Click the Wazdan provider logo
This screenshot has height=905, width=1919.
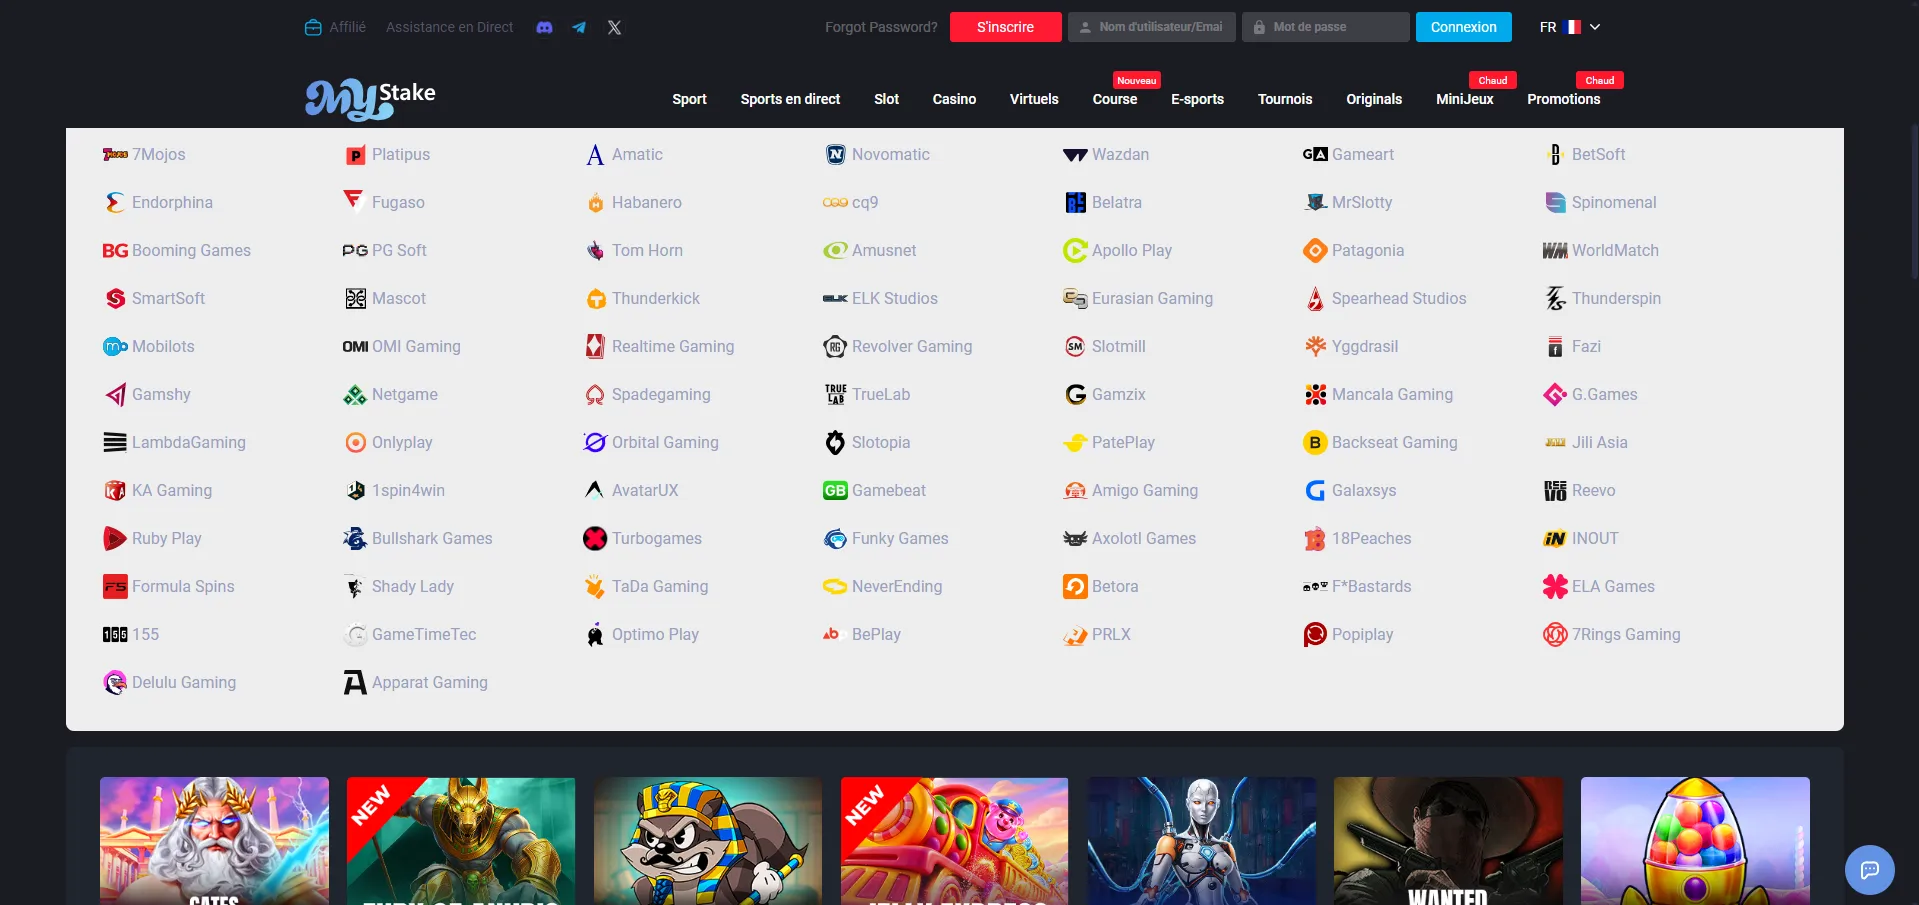pyautogui.click(x=1075, y=155)
